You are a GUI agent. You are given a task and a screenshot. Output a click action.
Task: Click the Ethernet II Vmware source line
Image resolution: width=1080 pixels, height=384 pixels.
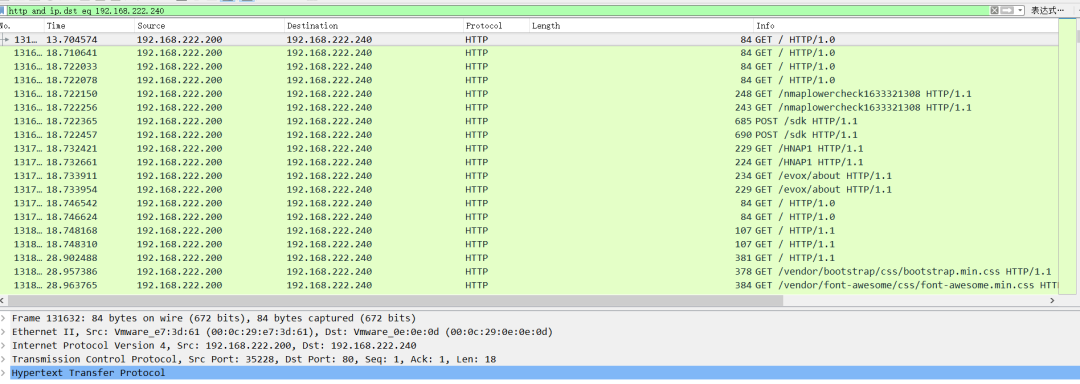282,332
